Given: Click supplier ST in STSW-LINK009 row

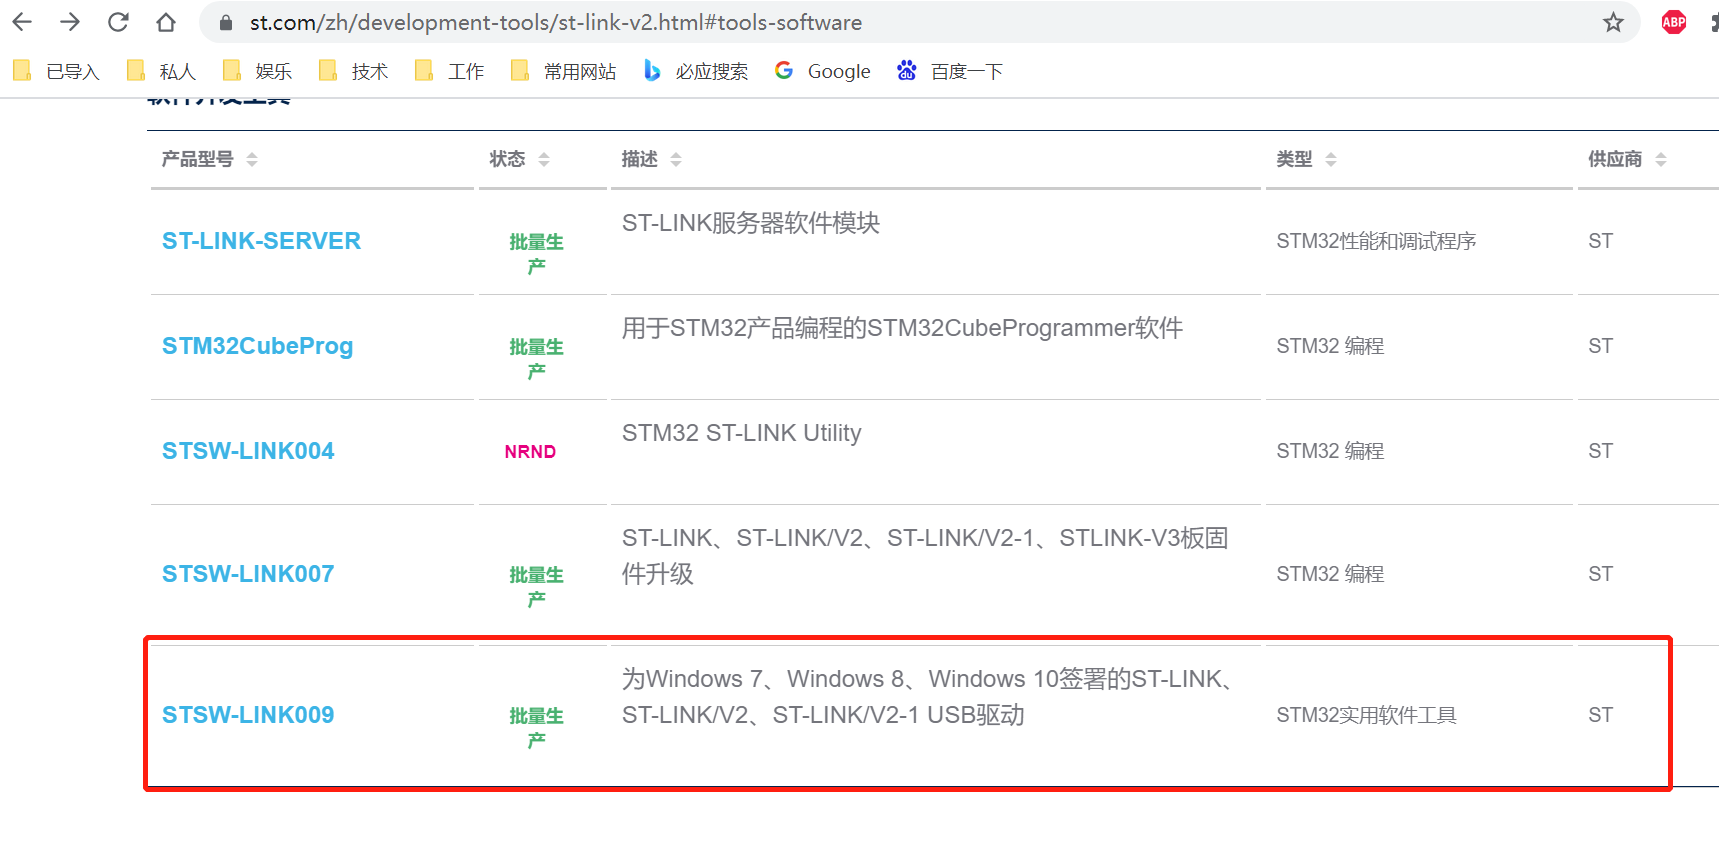Looking at the screenshot, I should (1600, 715).
